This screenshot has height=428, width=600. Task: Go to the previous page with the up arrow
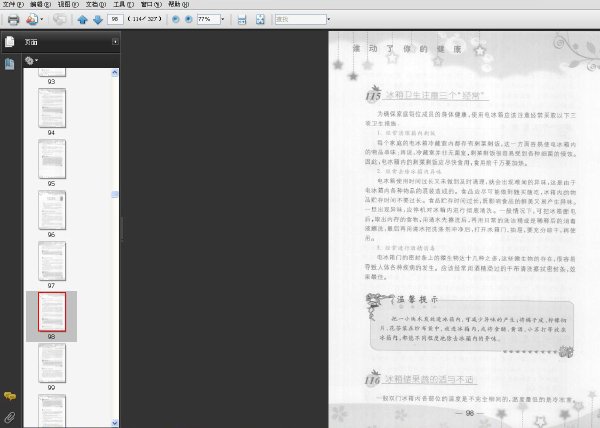pyautogui.click(x=82, y=20)
